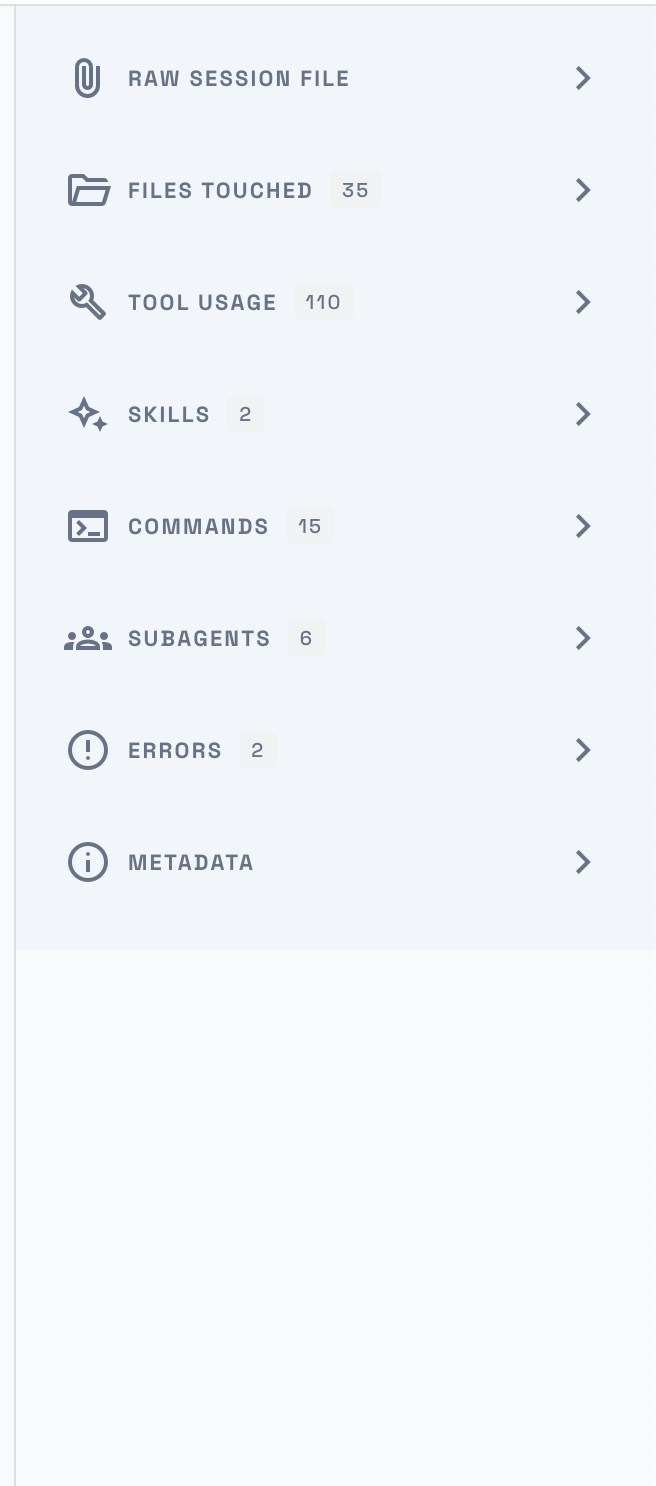Image resolution: width=656 pixels, height=1486 pixels.
Task: Click the open folder icon beside Files Touched
Action: [88, 190]
